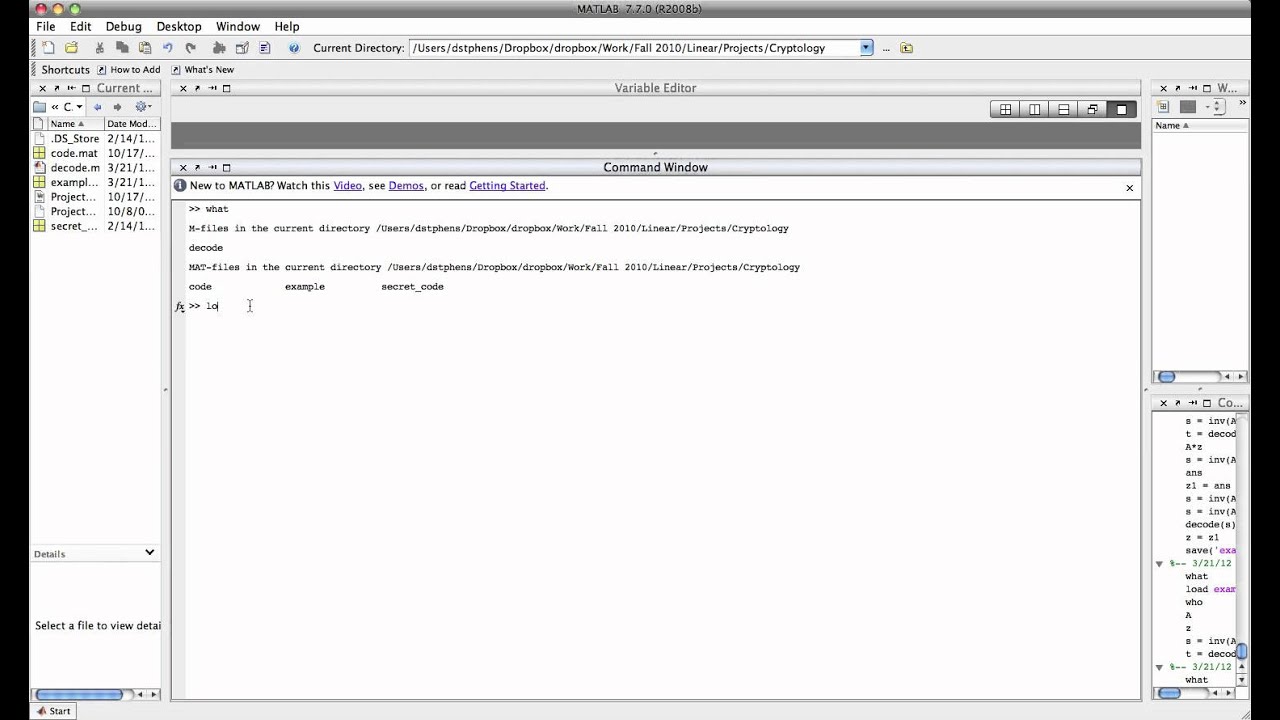Image resolution: width=1280 pixels, height=720 pixels.
Task: Maximize Variable Editor documents layout
Action: coord(1121,109)
